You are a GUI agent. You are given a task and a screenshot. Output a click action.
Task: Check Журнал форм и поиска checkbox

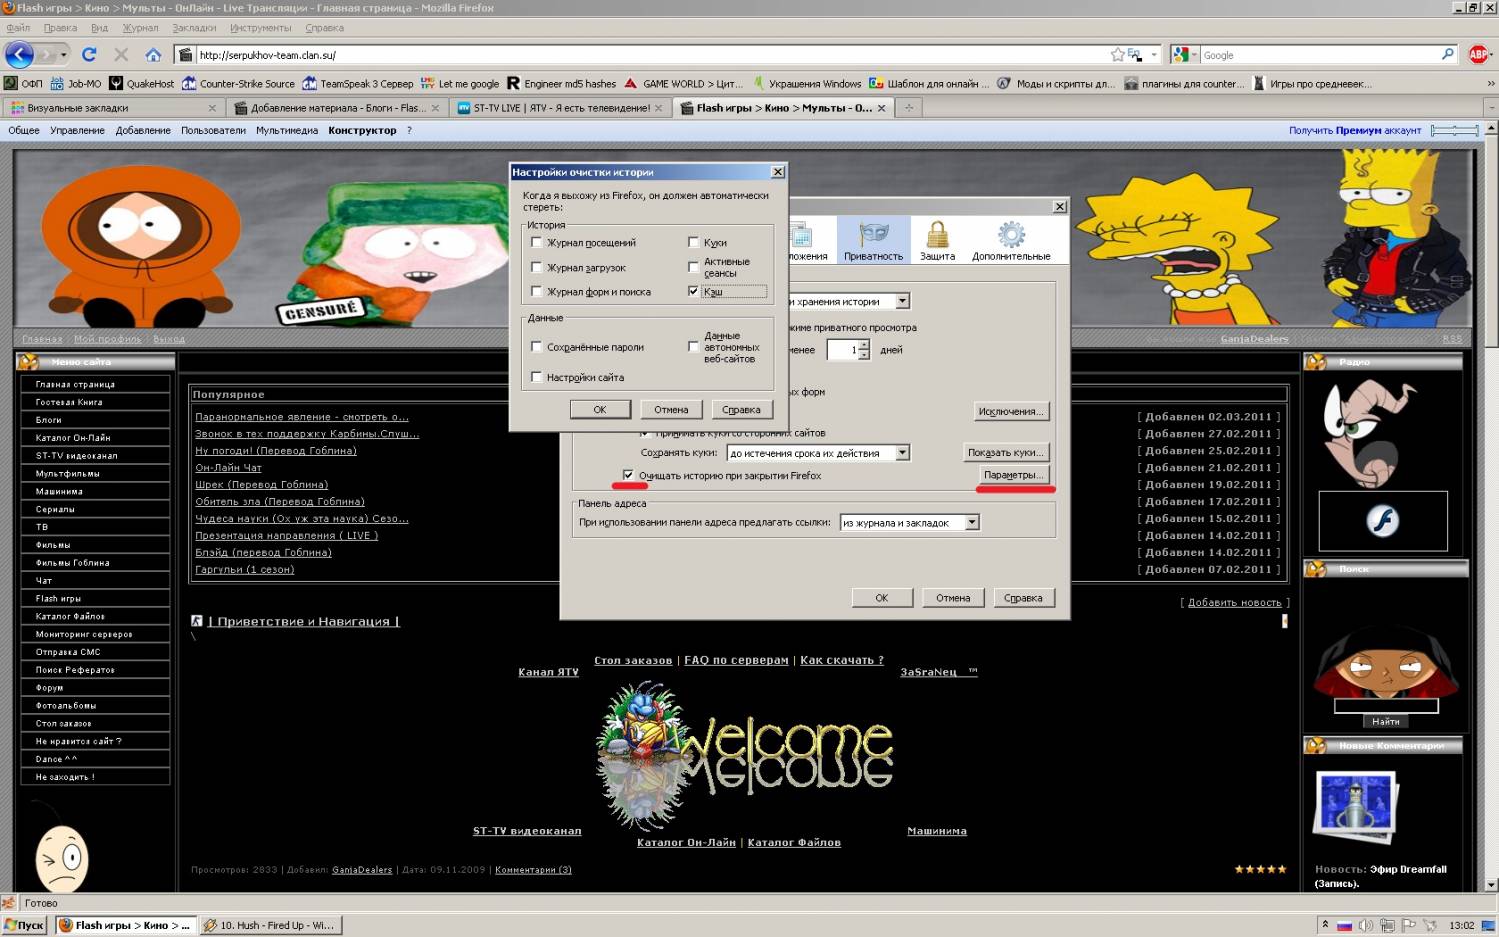point(537,291)
